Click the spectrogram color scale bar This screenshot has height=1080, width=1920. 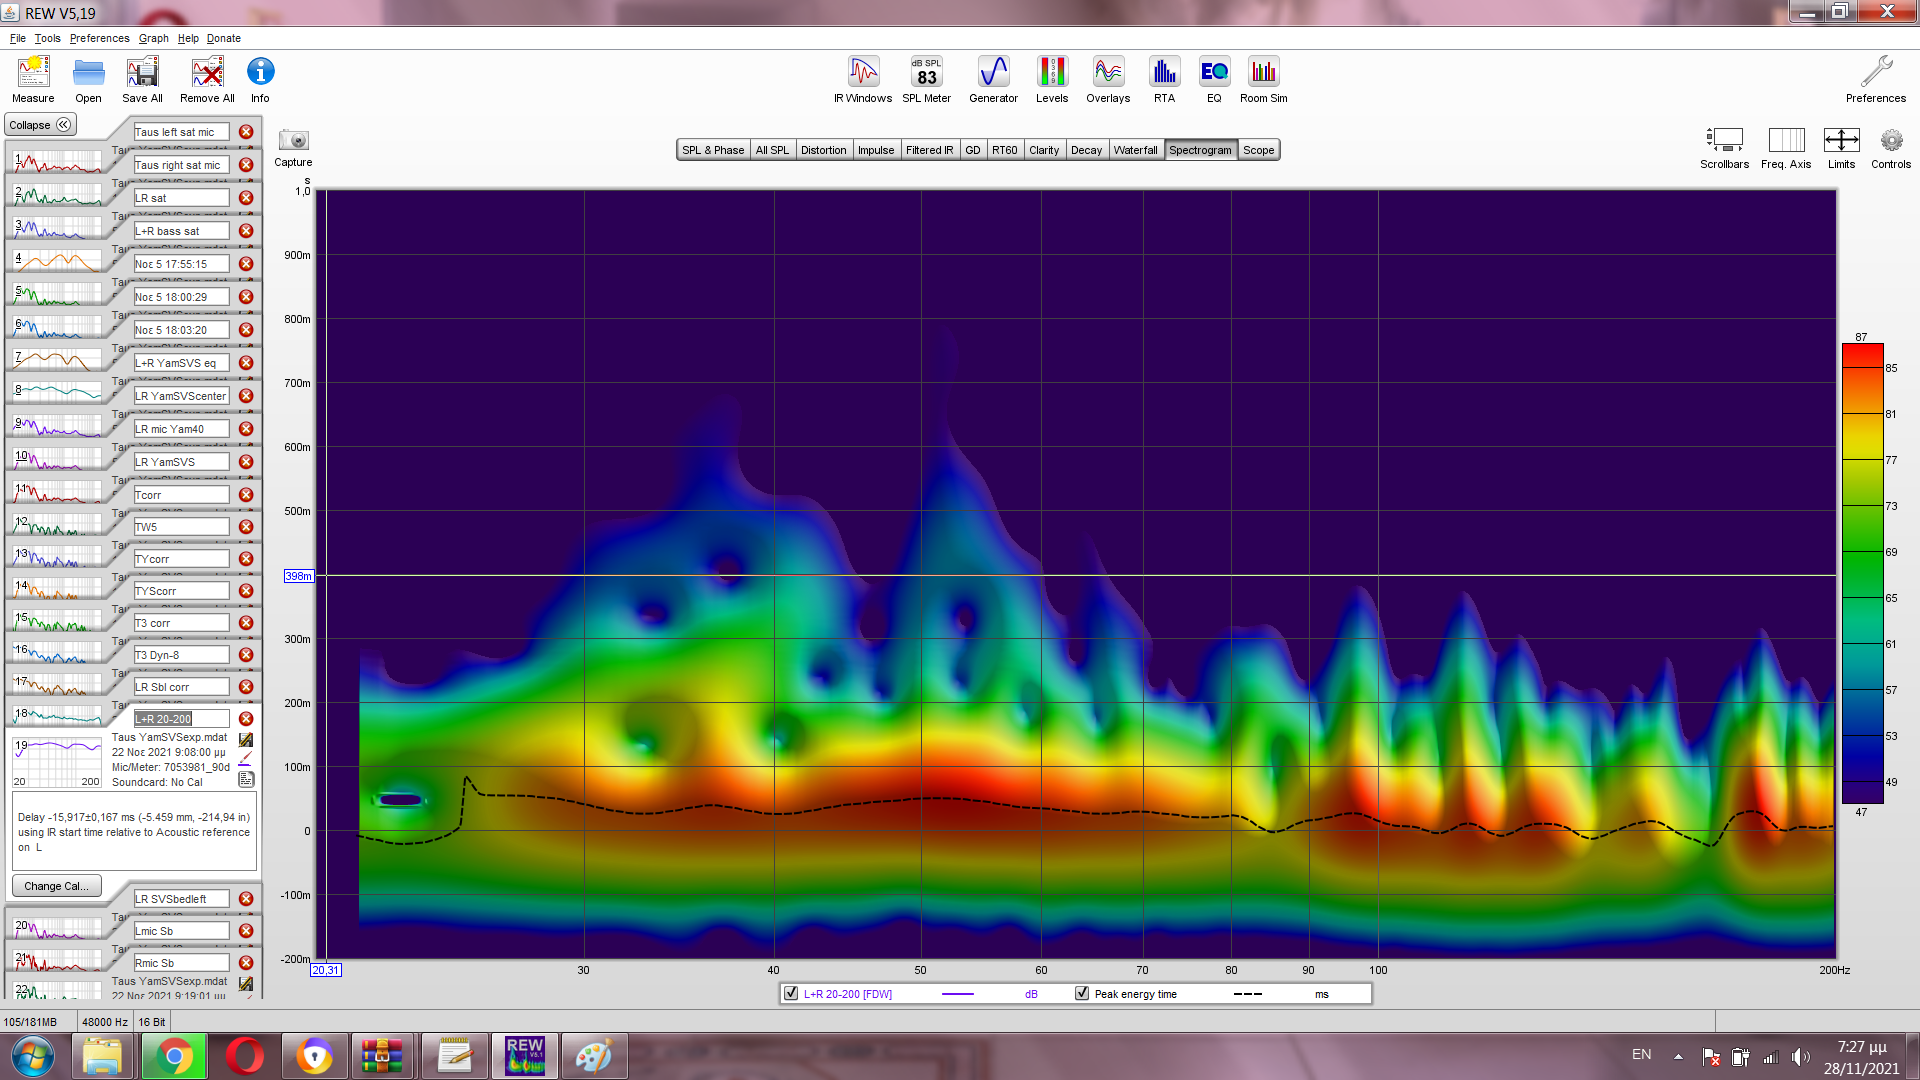[x=1862, y=573]
